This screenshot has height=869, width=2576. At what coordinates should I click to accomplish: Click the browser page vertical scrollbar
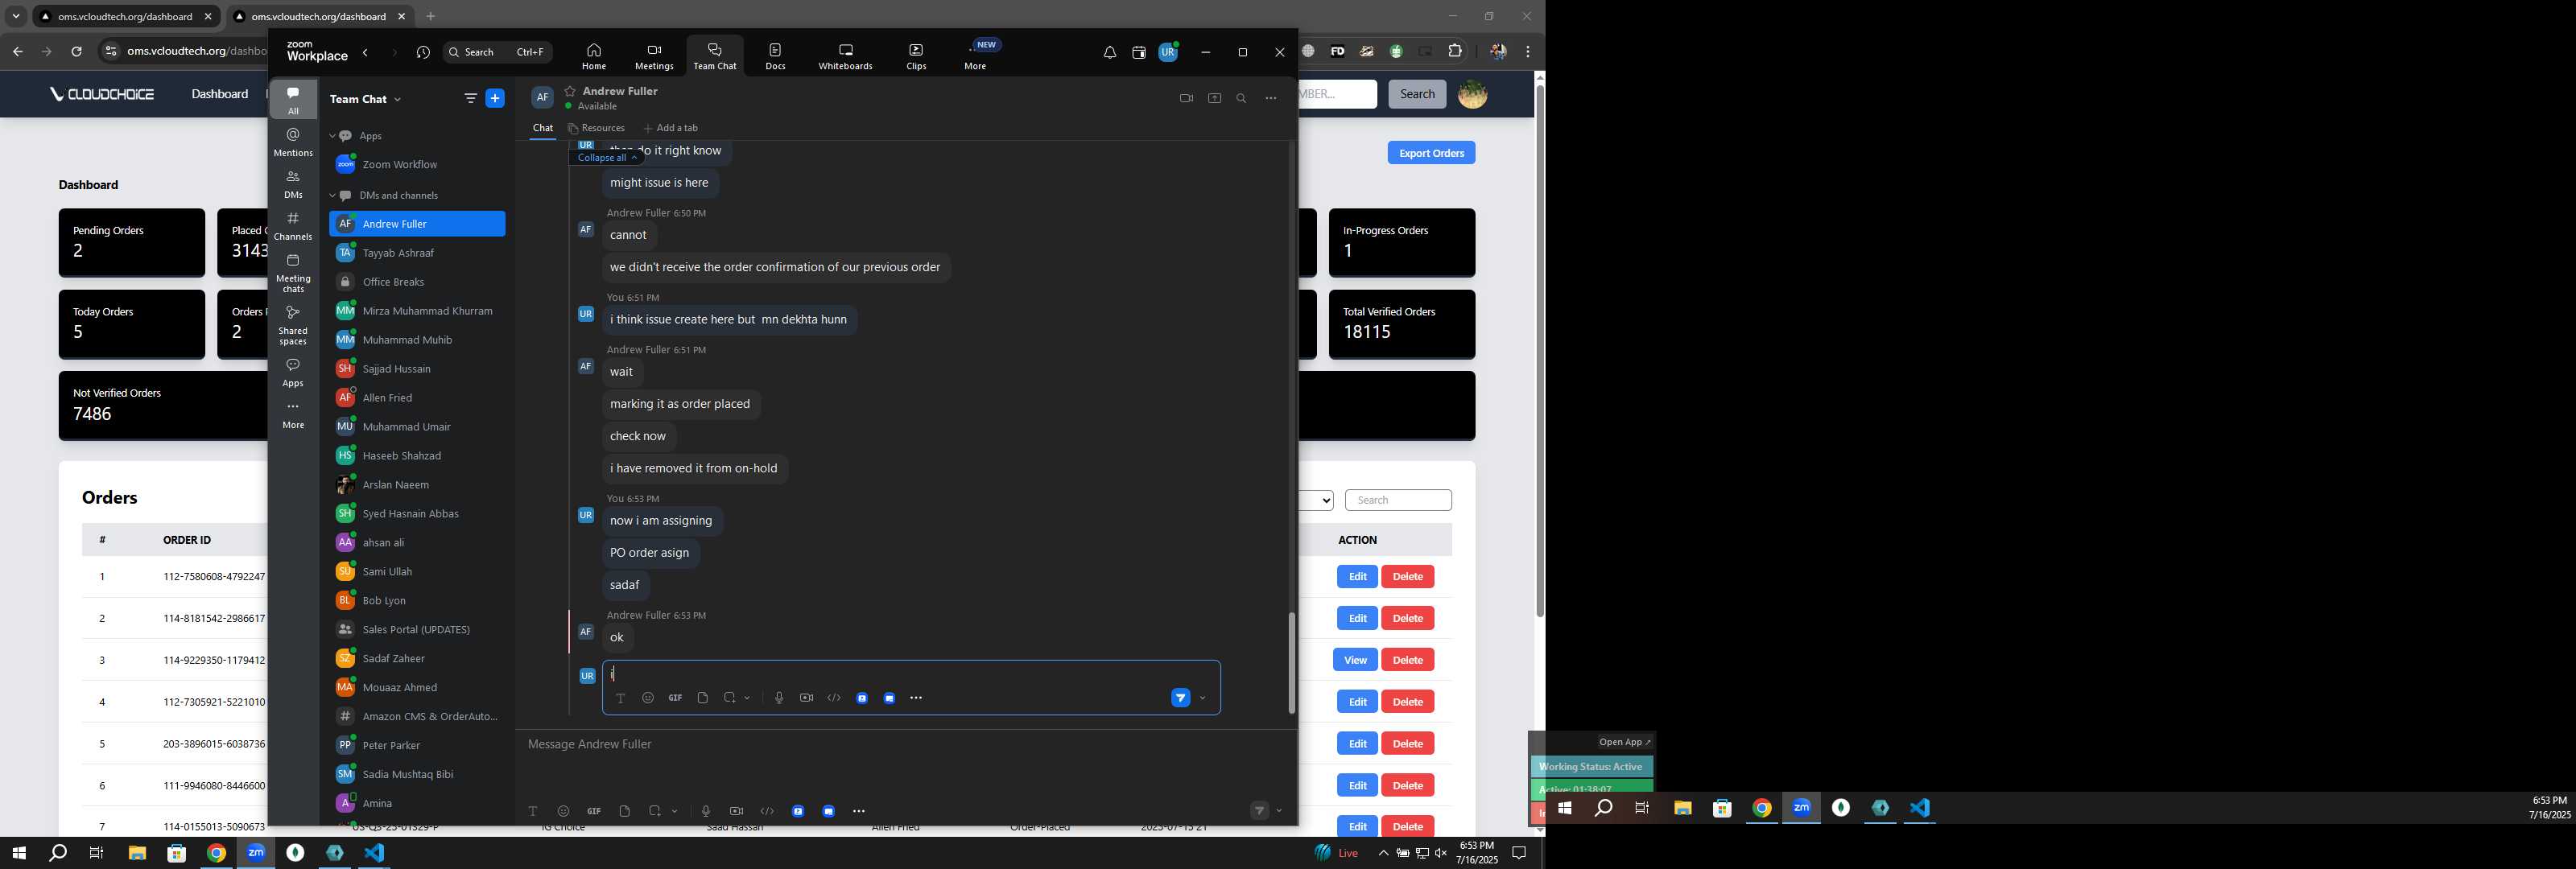pos(1539,350)
